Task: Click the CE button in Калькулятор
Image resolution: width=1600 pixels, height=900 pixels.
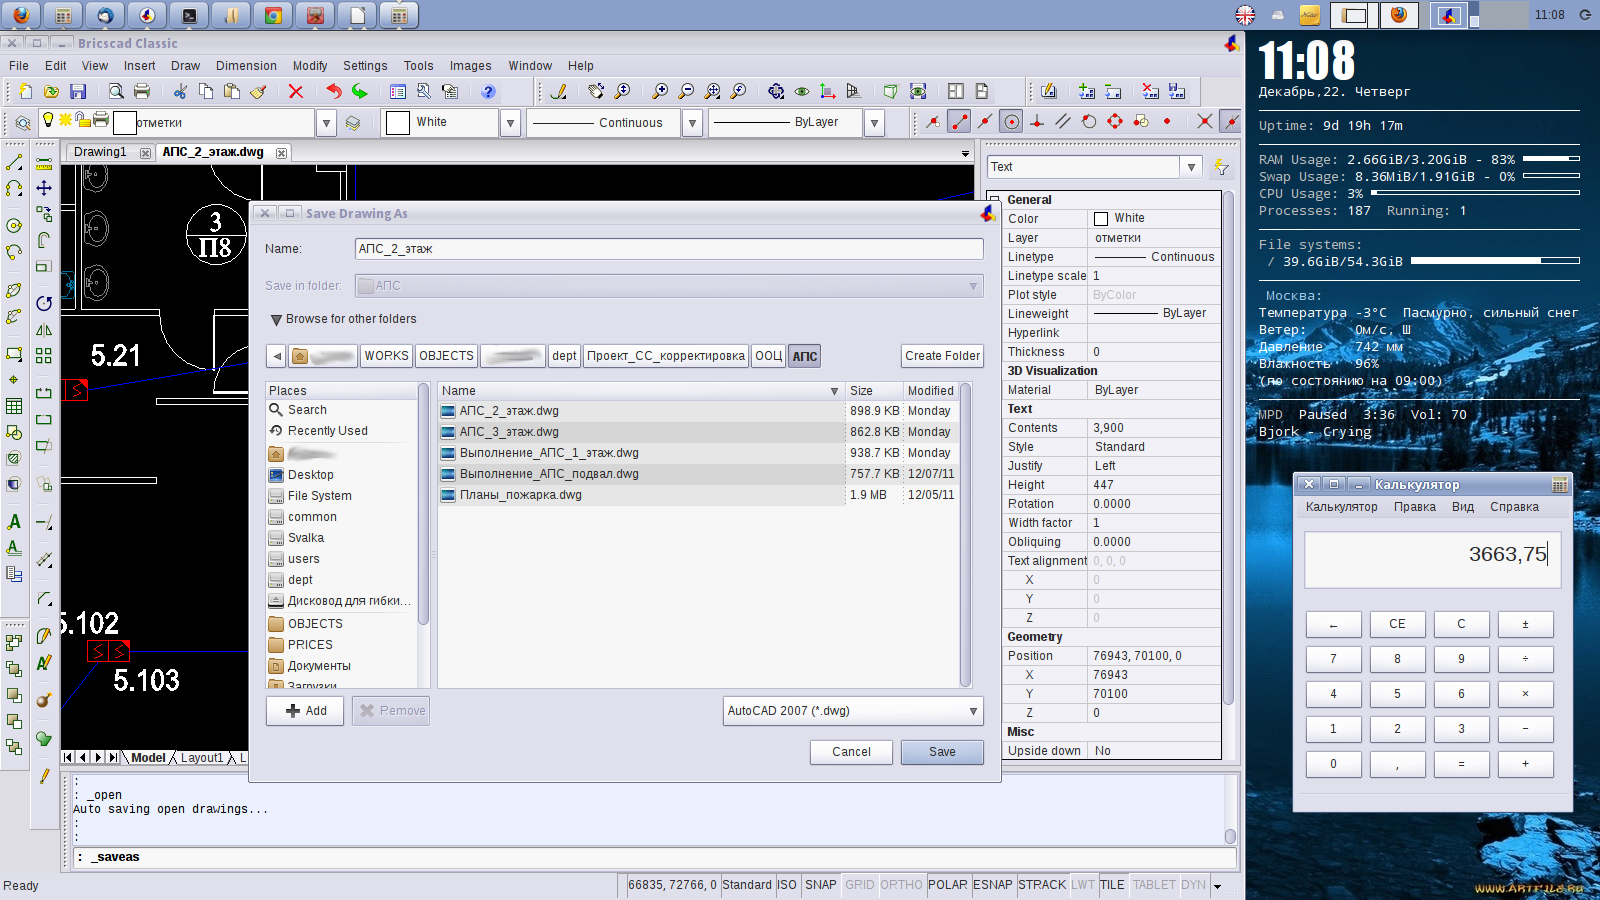Action: point(1397,624)
